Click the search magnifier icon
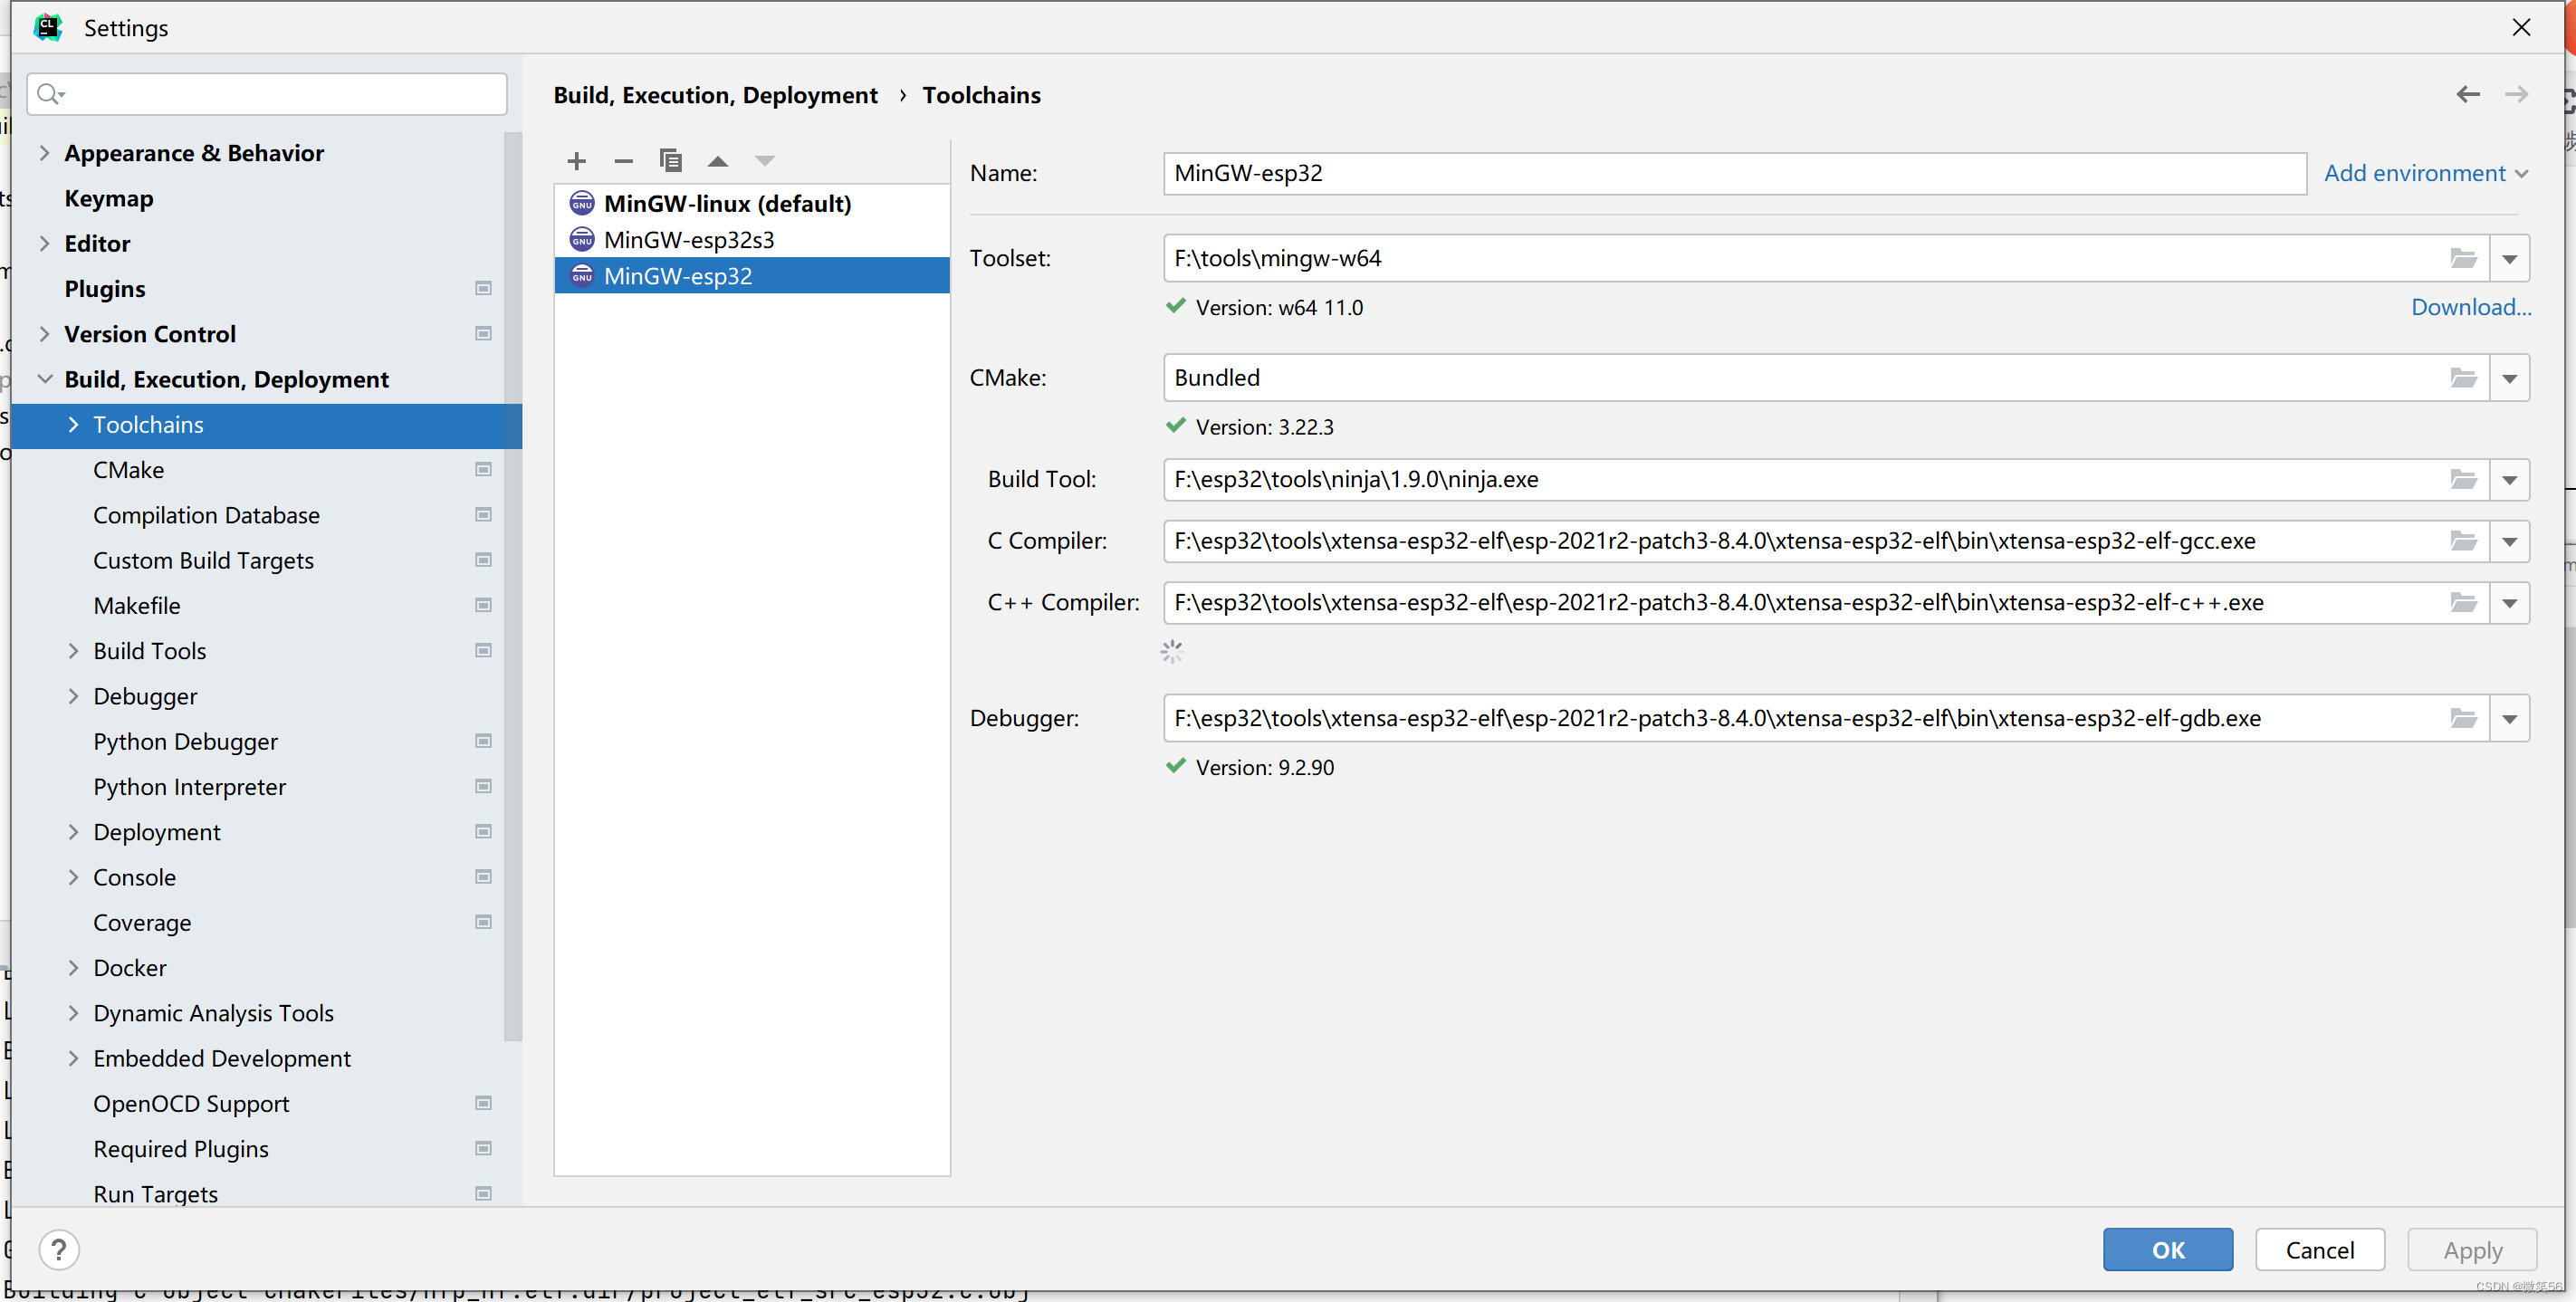The width and height of the screenshot is (2576, 1302). pos(49,94)
